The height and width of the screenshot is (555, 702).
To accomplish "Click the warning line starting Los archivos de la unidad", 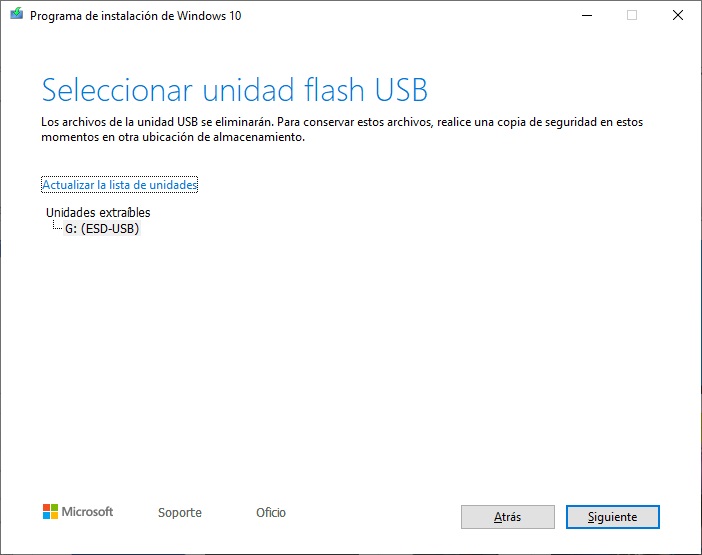I will coord(342,122).
